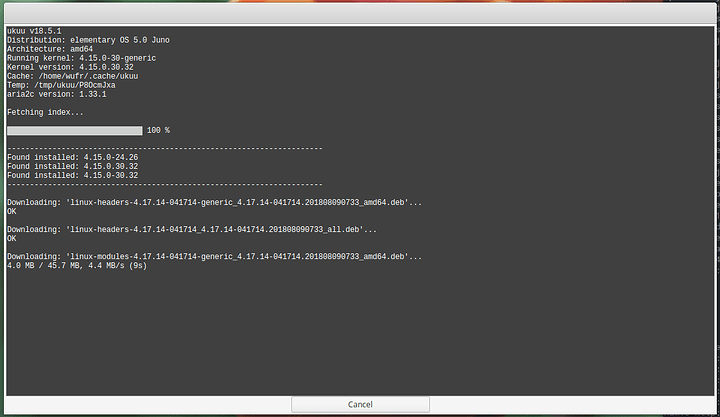Select the 'Cache: /home/wufr/.cache/ukuu' line

(73, 76)
